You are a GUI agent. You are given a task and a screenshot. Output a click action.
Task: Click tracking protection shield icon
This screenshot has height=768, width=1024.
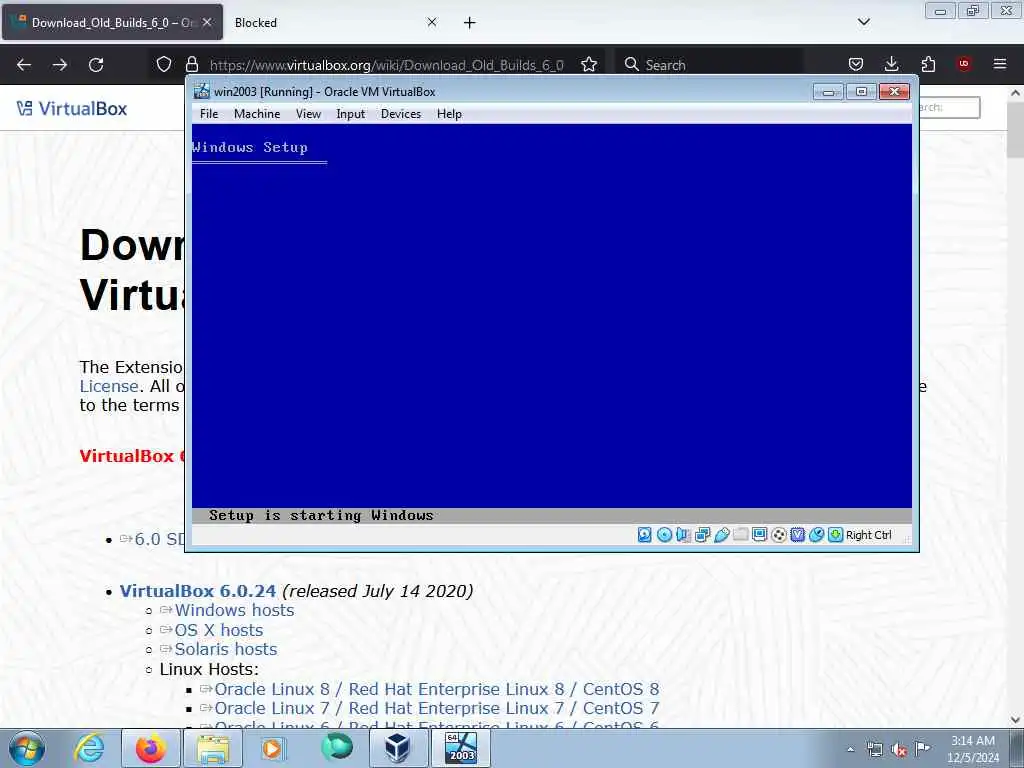tap(164, 64)
